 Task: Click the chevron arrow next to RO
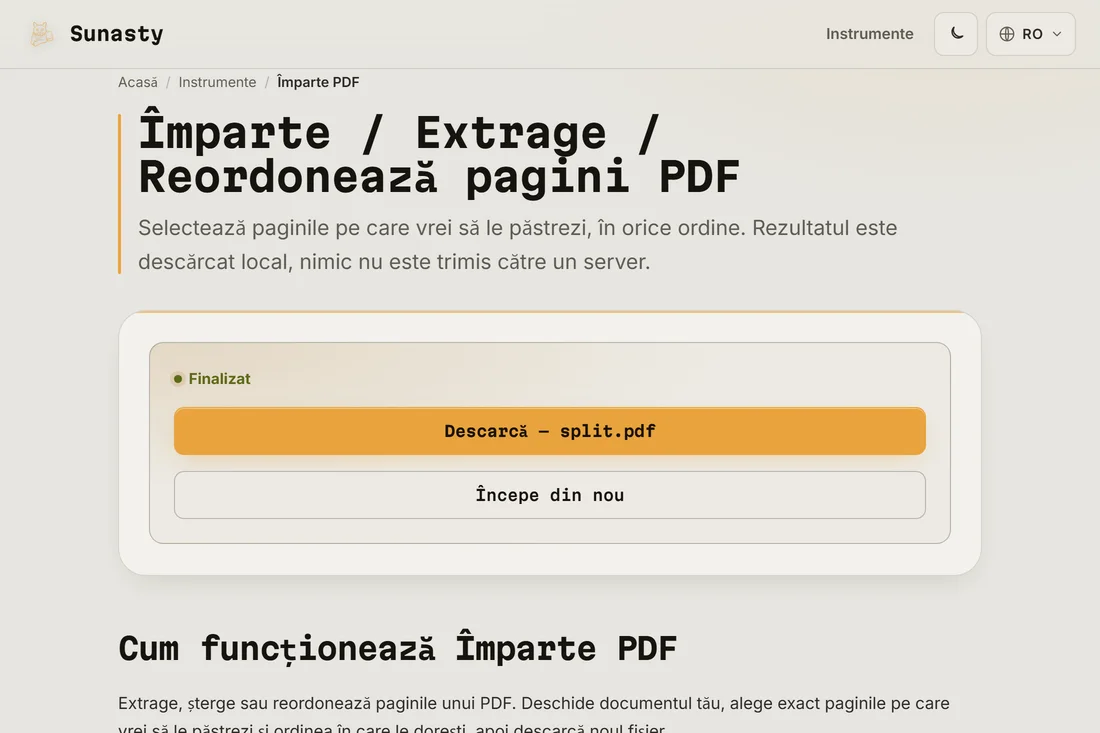[x=1057, y=34]
